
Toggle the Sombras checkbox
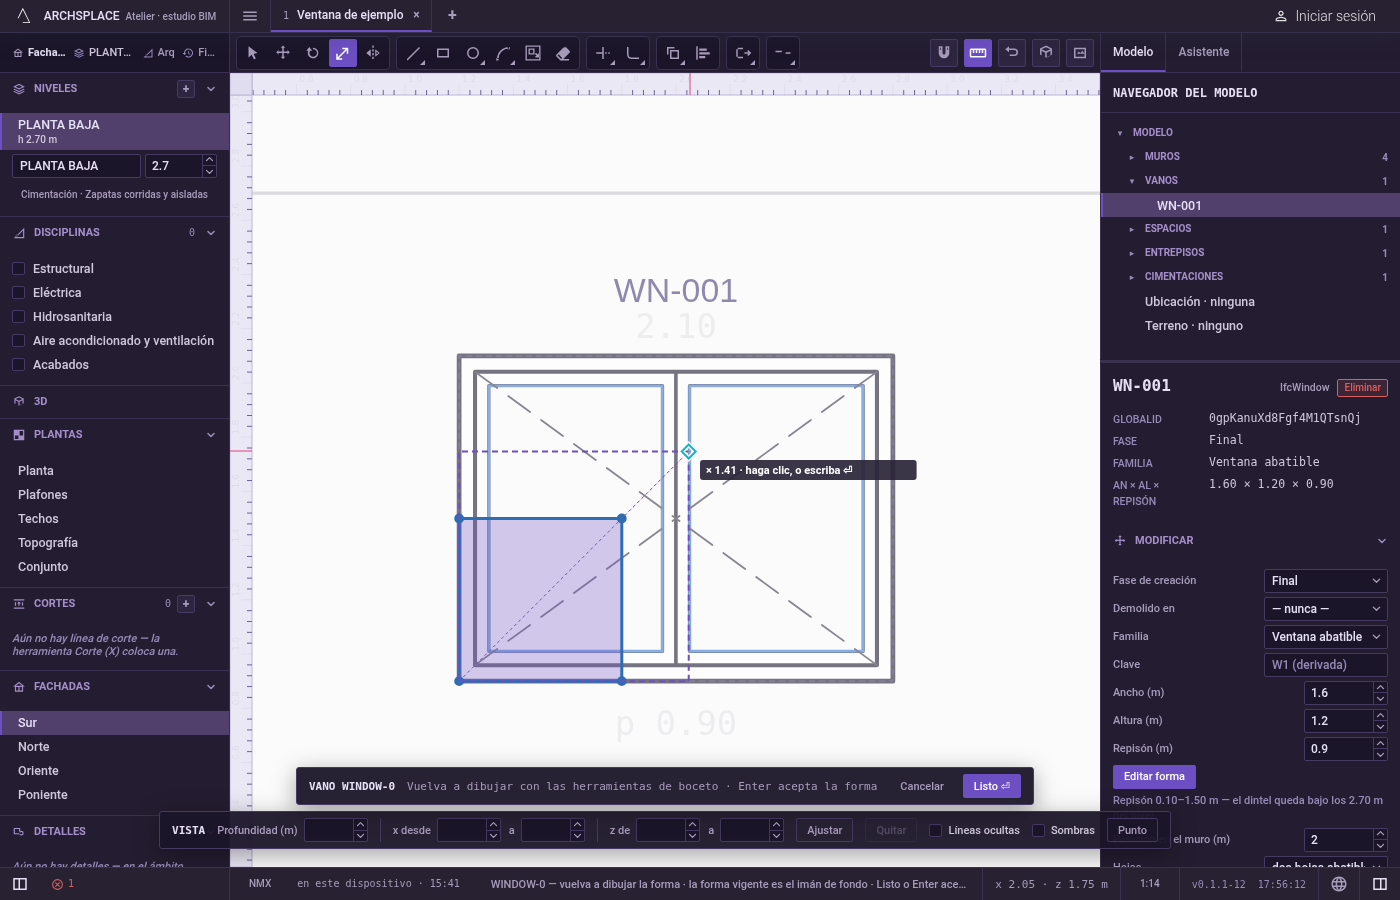pos(1038,830)
